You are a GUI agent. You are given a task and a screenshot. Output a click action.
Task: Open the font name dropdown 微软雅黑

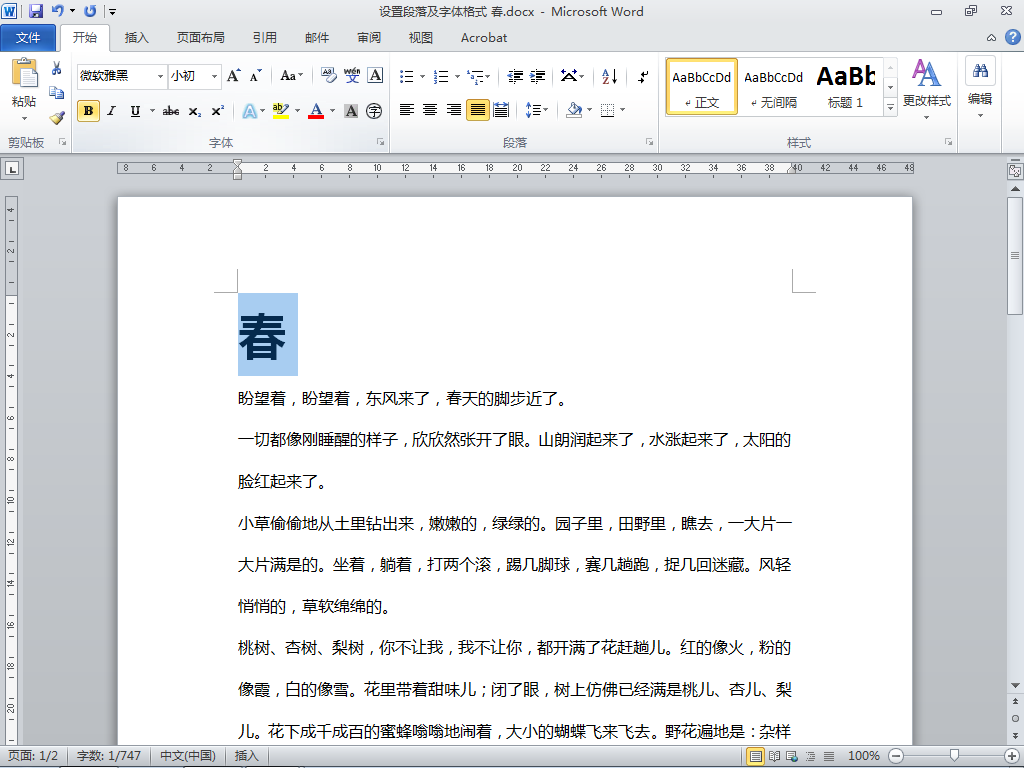[x=161, y=76]
